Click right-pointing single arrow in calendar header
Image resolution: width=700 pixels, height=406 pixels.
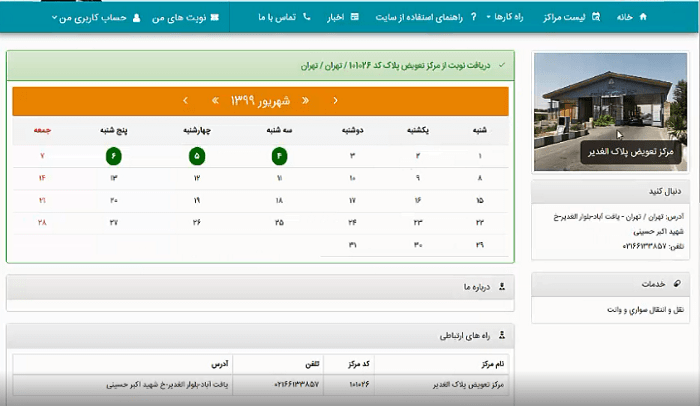pos(335,101)
